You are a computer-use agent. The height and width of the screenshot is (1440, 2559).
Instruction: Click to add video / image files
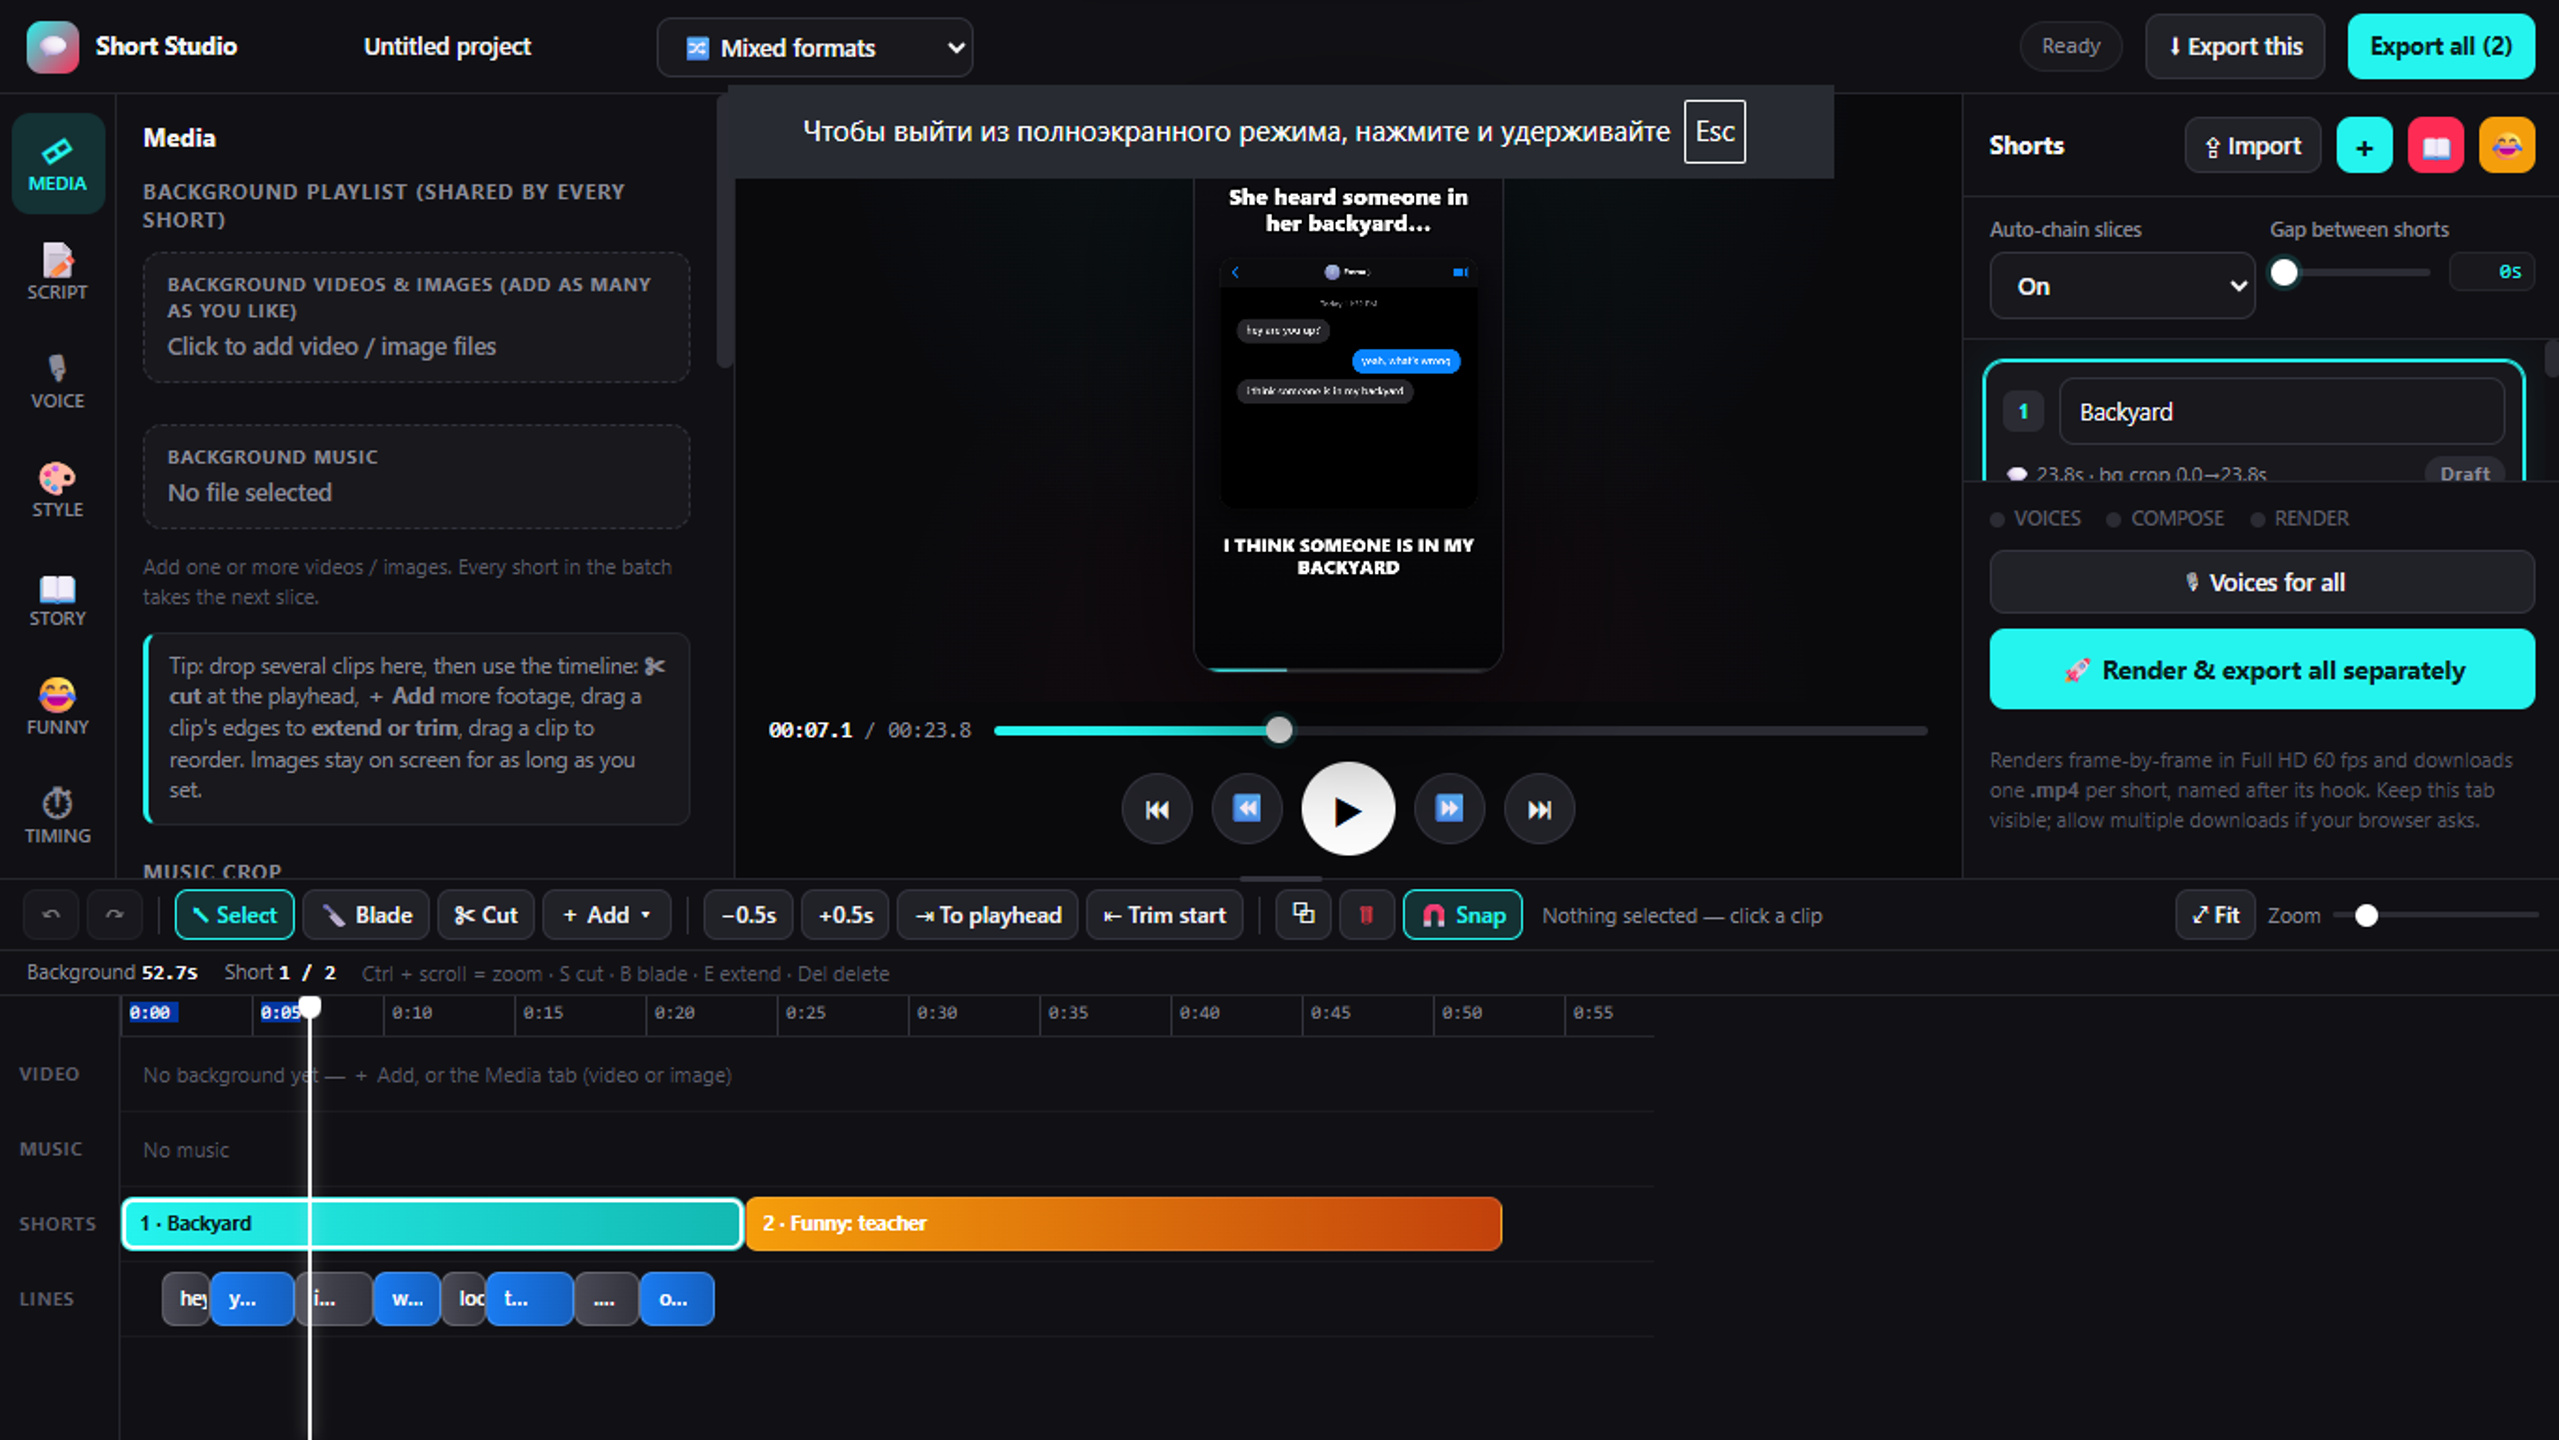click(416, 317)
